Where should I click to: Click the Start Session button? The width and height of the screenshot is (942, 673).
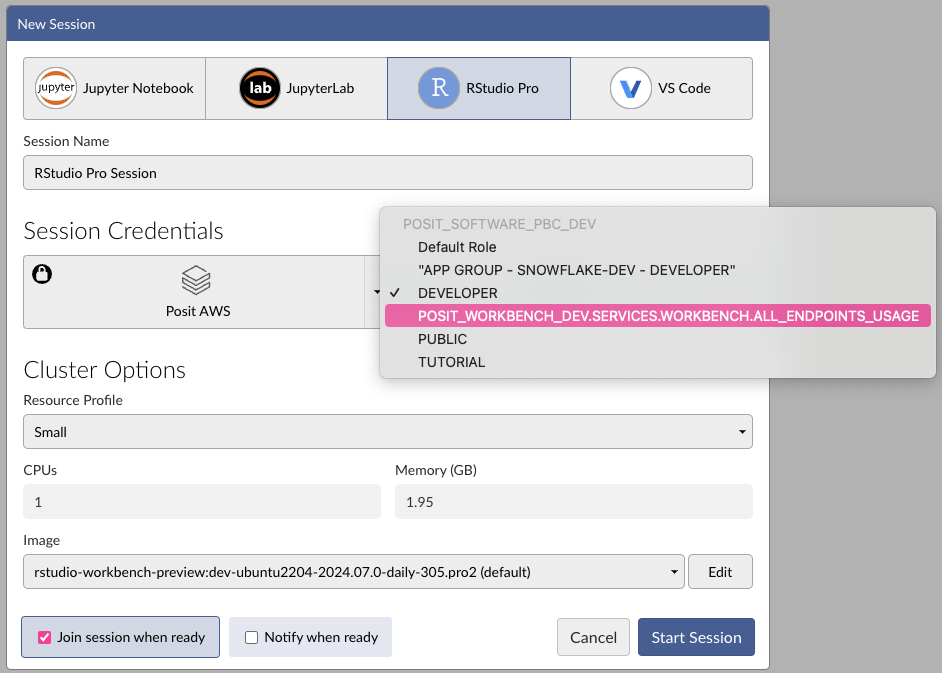pyautogui.click(x=696, y=637)
